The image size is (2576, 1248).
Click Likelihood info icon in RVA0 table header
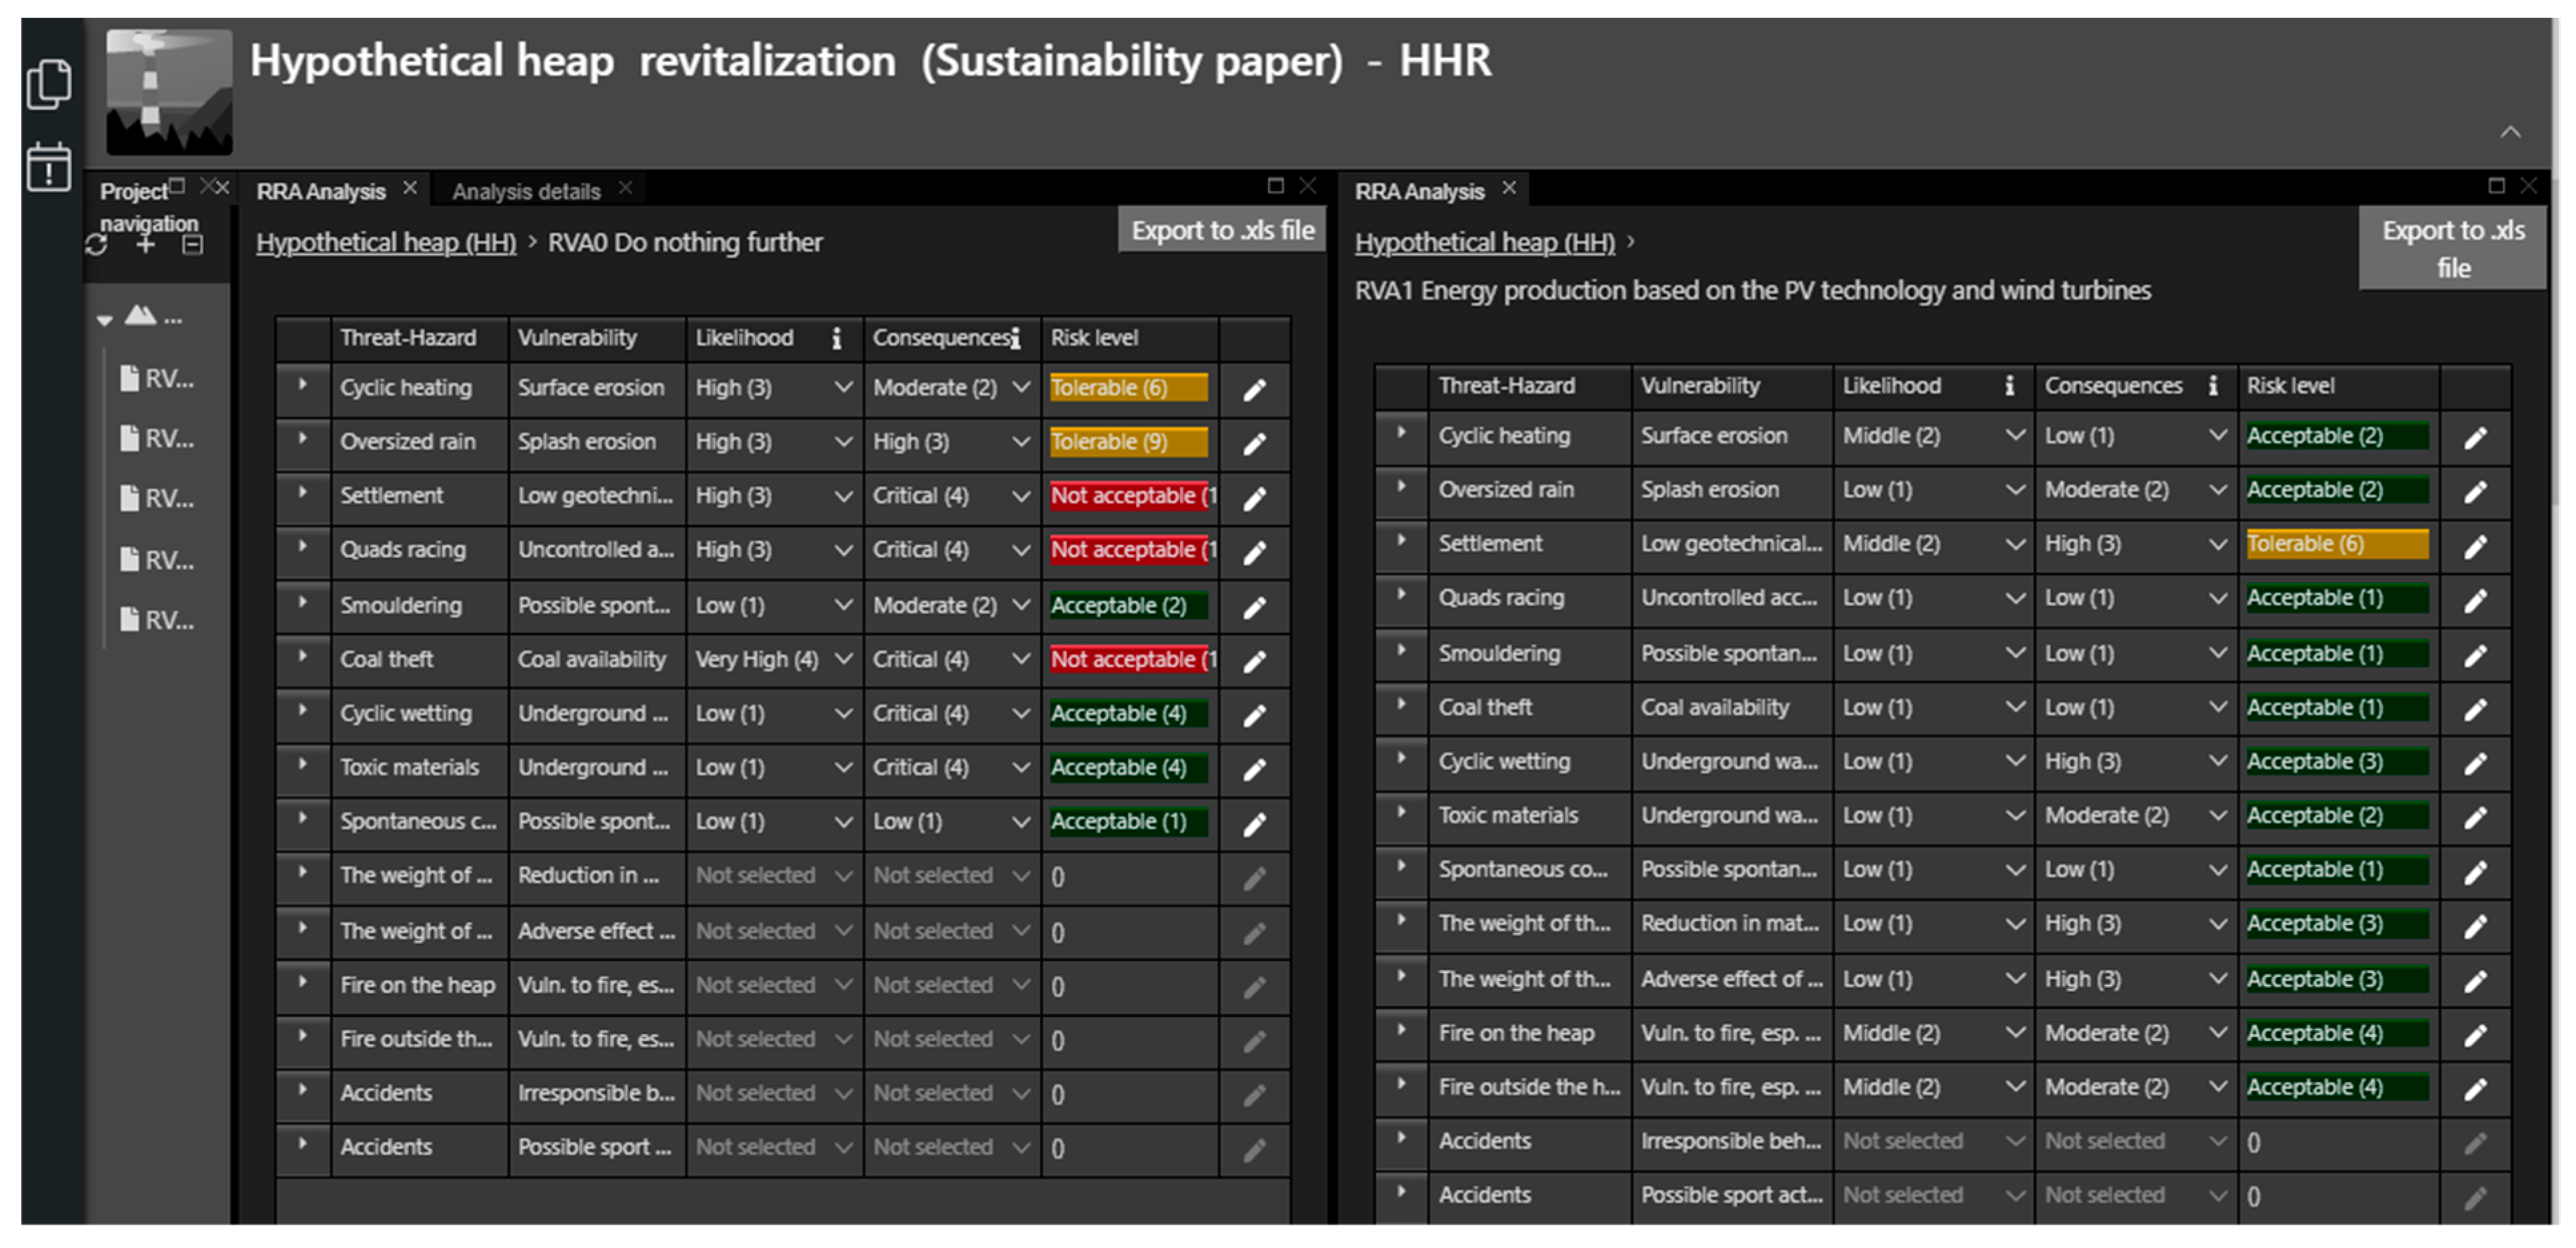[x=836, y=339]
